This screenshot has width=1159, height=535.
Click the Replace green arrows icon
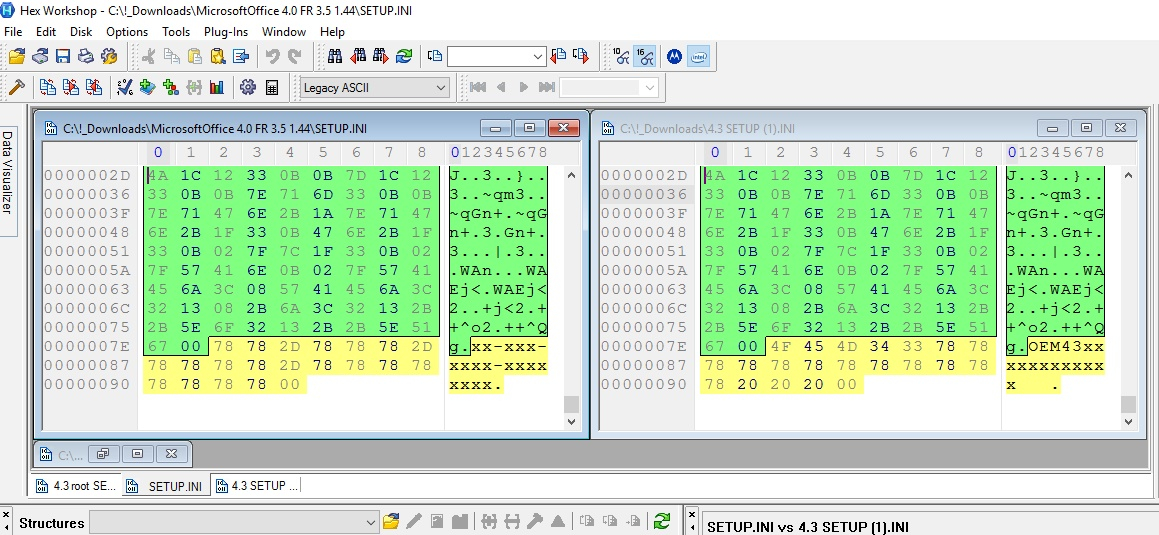(404, 56)
